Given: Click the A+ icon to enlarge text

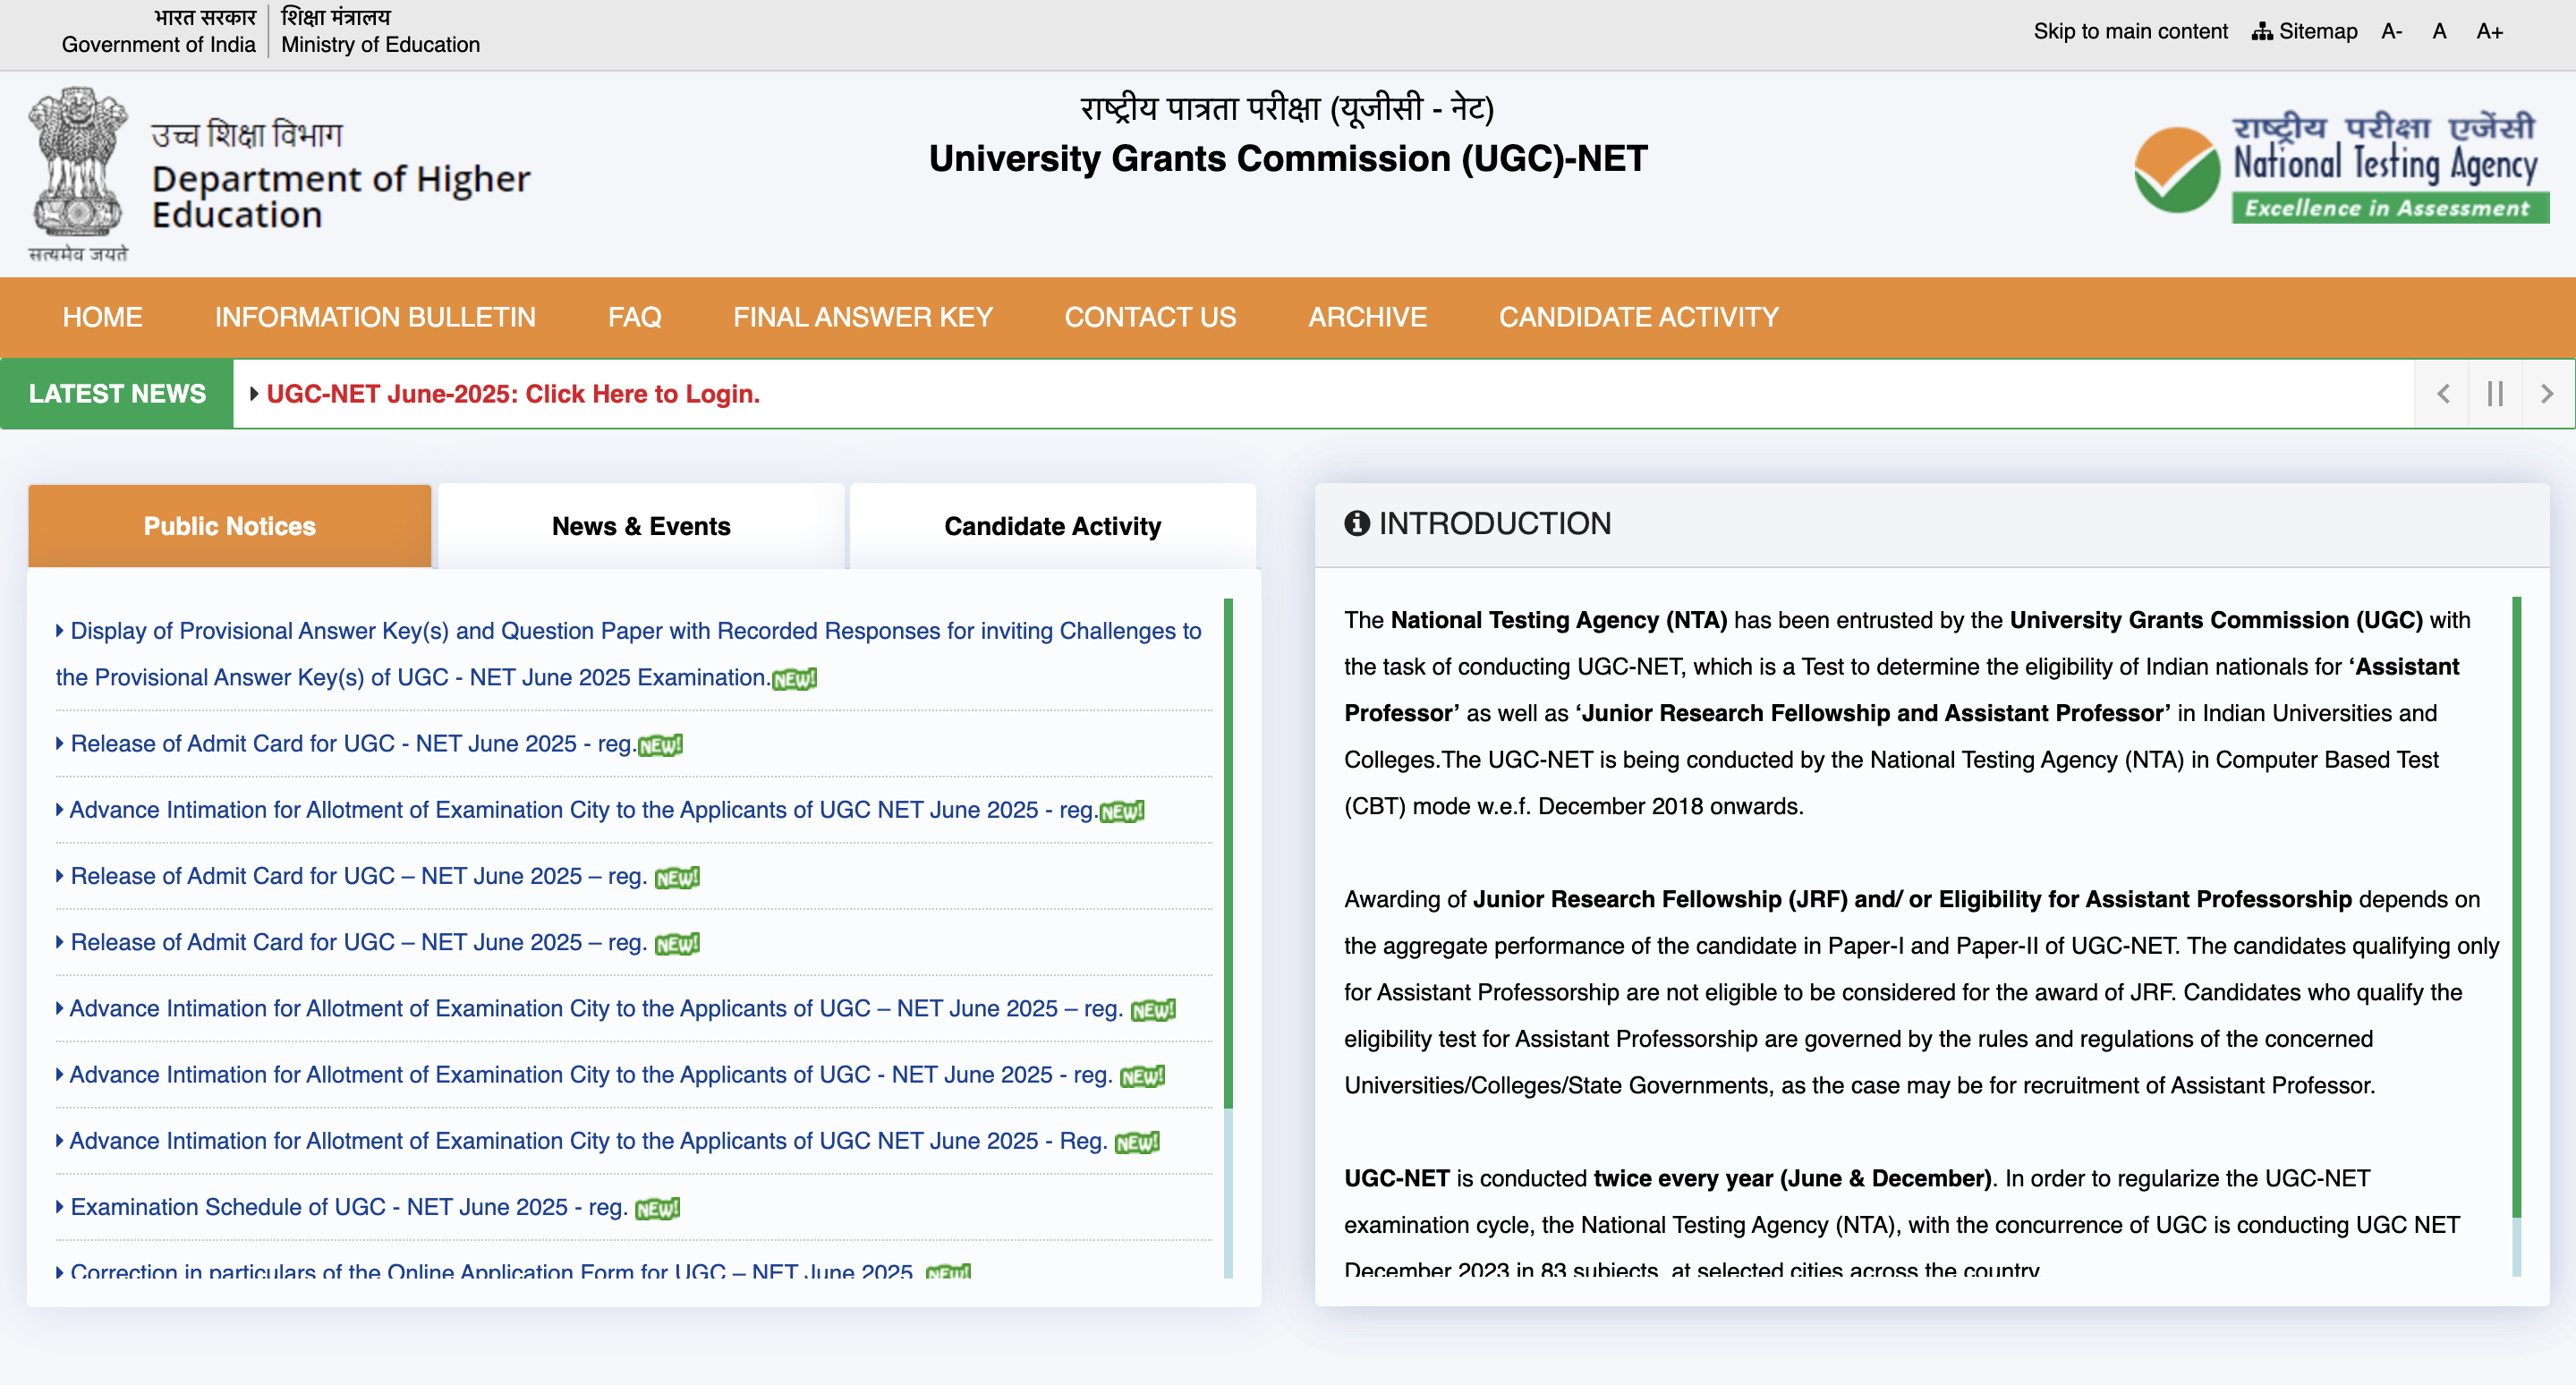Looking at the screenshot, I should tap(2489, 31).
